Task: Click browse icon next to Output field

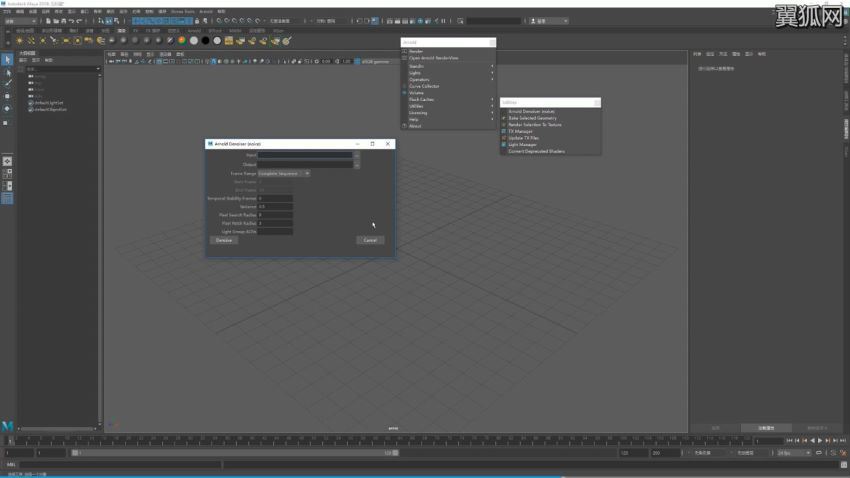Action: point(356,164)
